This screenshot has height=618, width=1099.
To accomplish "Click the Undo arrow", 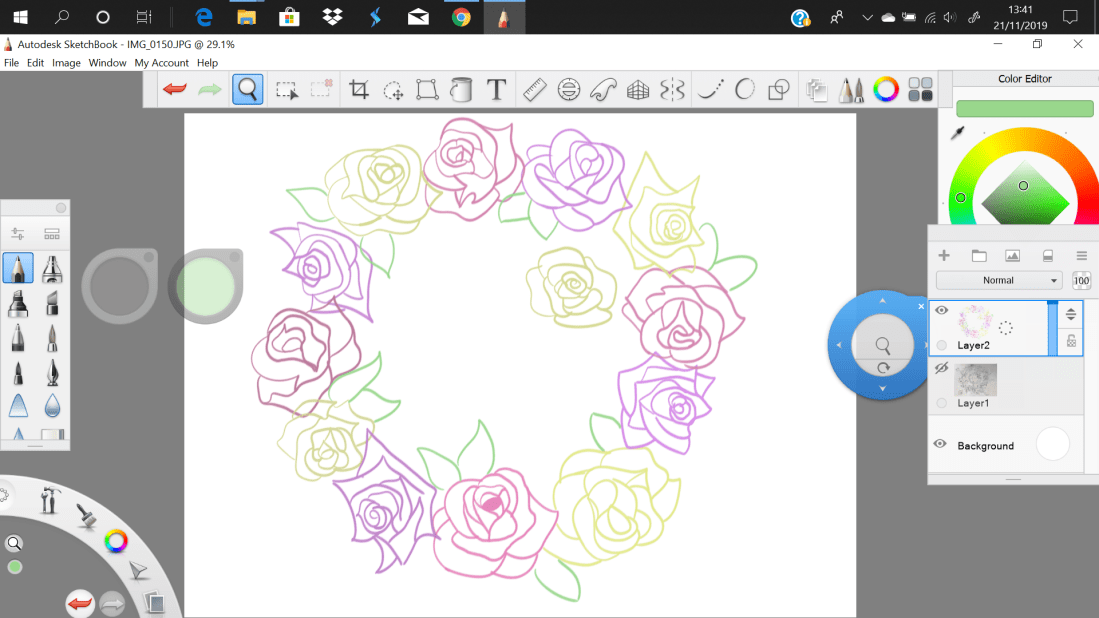I will [x=173, y=89].
